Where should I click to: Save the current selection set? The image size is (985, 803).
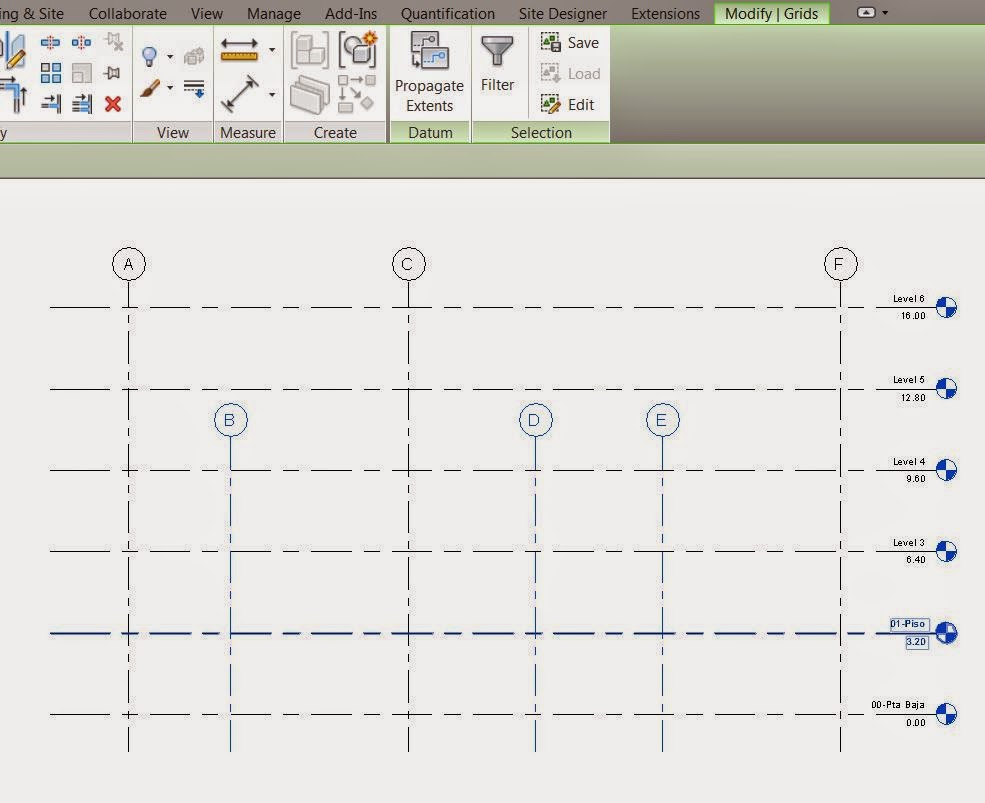(569, 43)
